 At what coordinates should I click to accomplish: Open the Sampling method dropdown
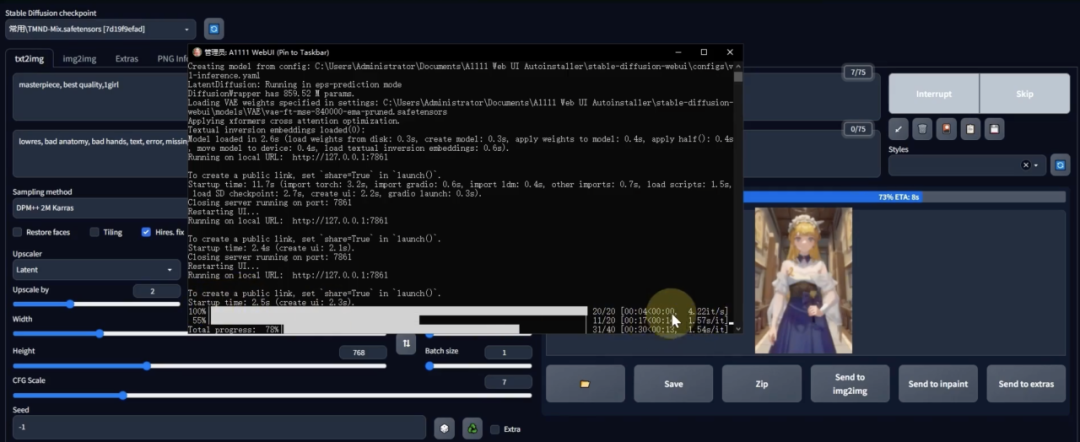click(x=100, y=207)
